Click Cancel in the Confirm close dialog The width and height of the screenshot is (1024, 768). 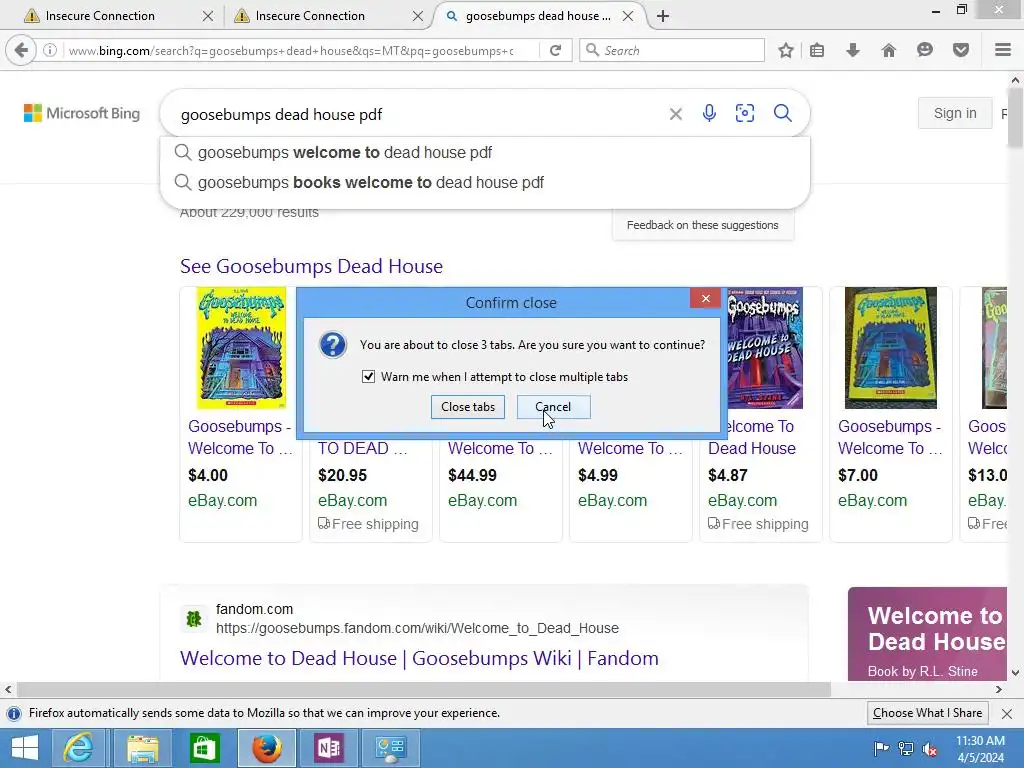pyautogui.click(x=553, y=407)
